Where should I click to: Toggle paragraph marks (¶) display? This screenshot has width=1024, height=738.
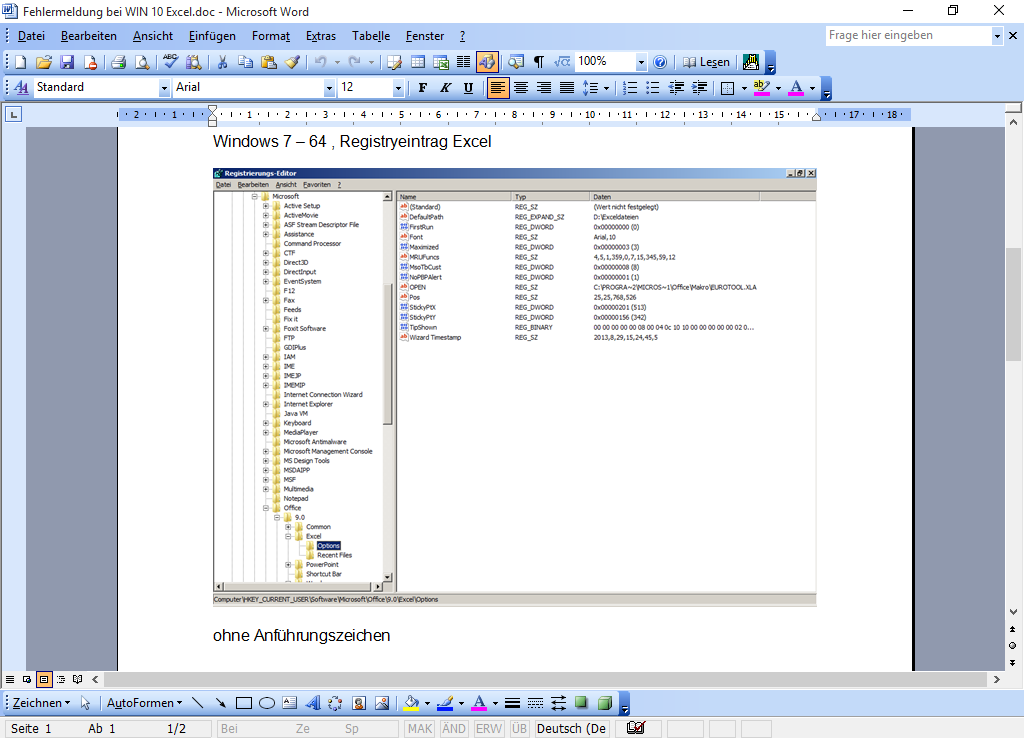coord(539,62)
